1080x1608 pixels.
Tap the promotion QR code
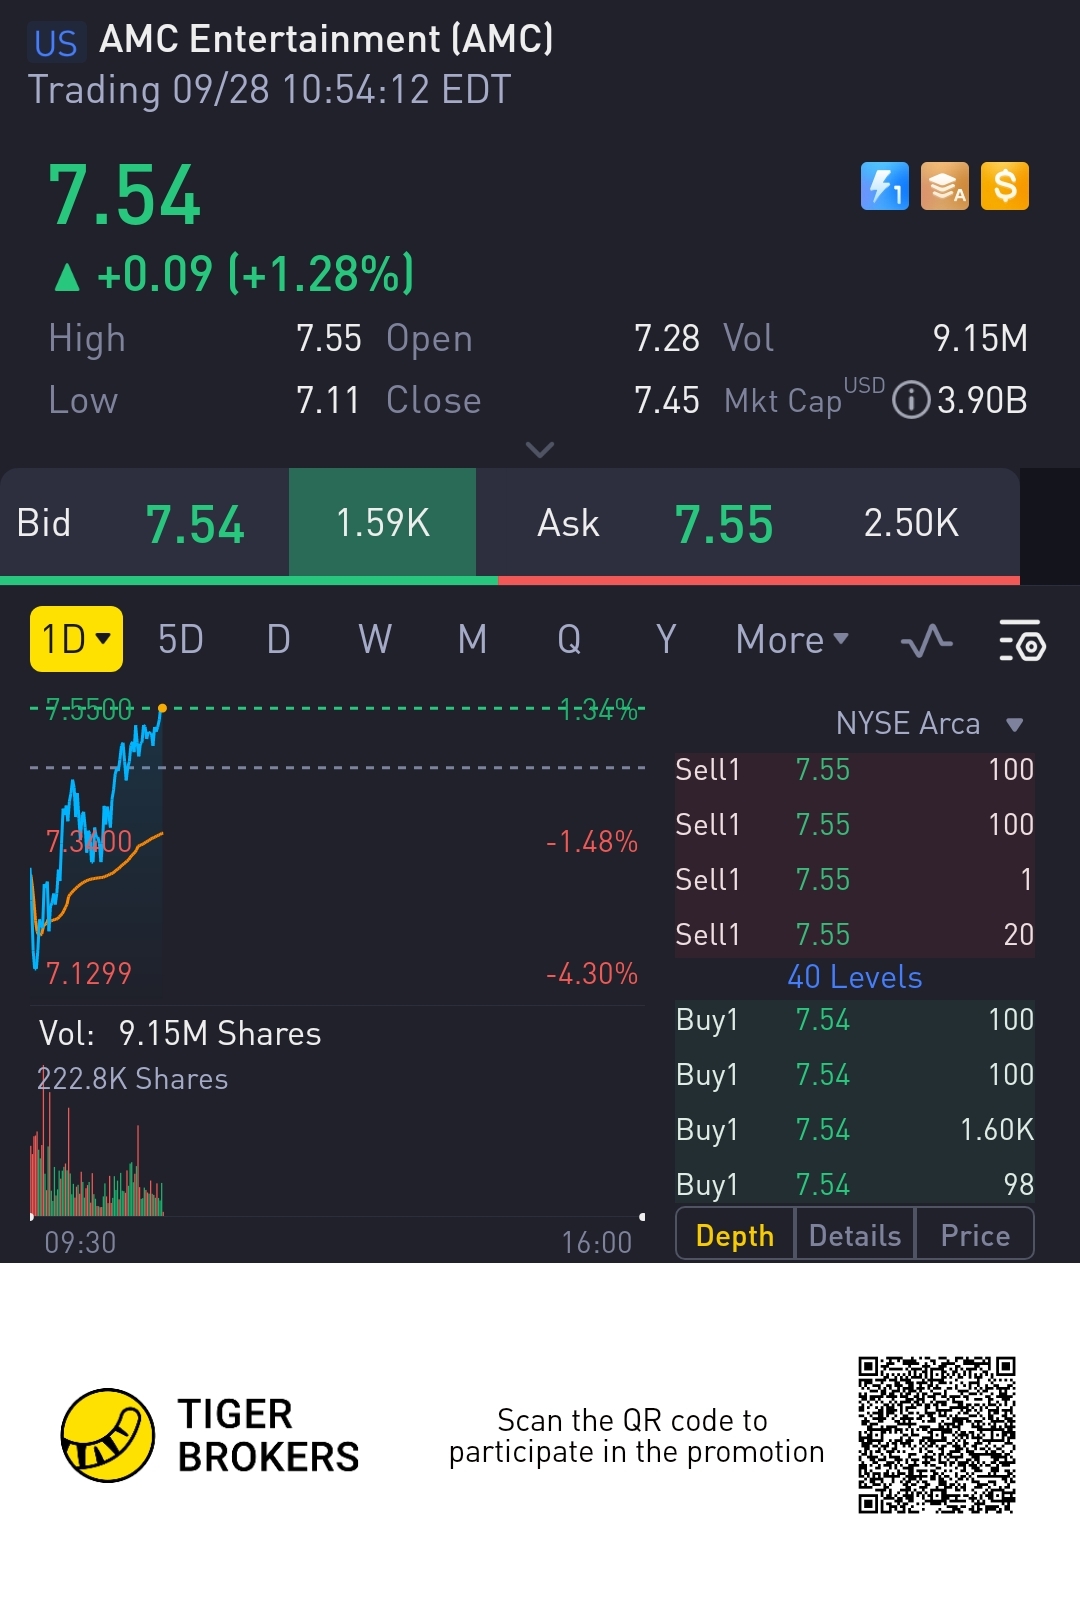937,1435
